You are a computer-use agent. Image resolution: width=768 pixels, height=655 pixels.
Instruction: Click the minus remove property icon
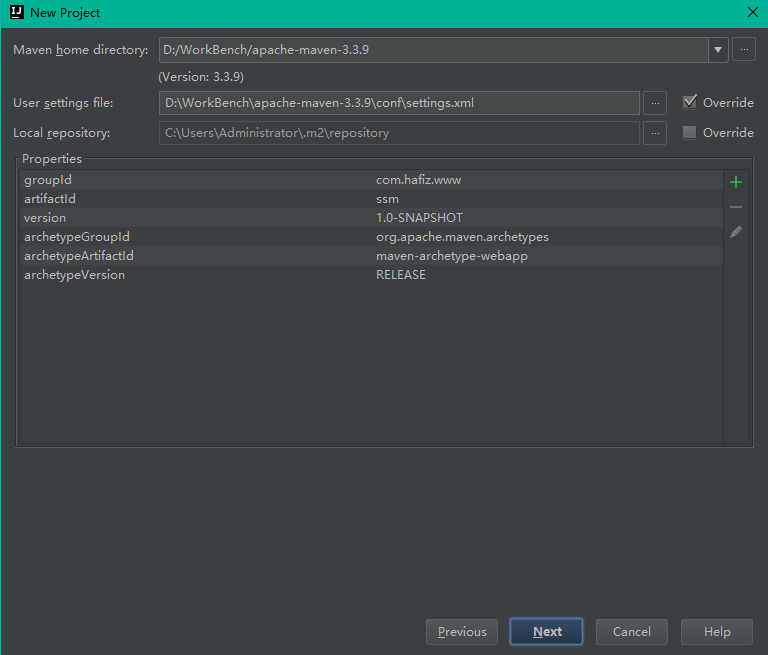pos(736,207)
